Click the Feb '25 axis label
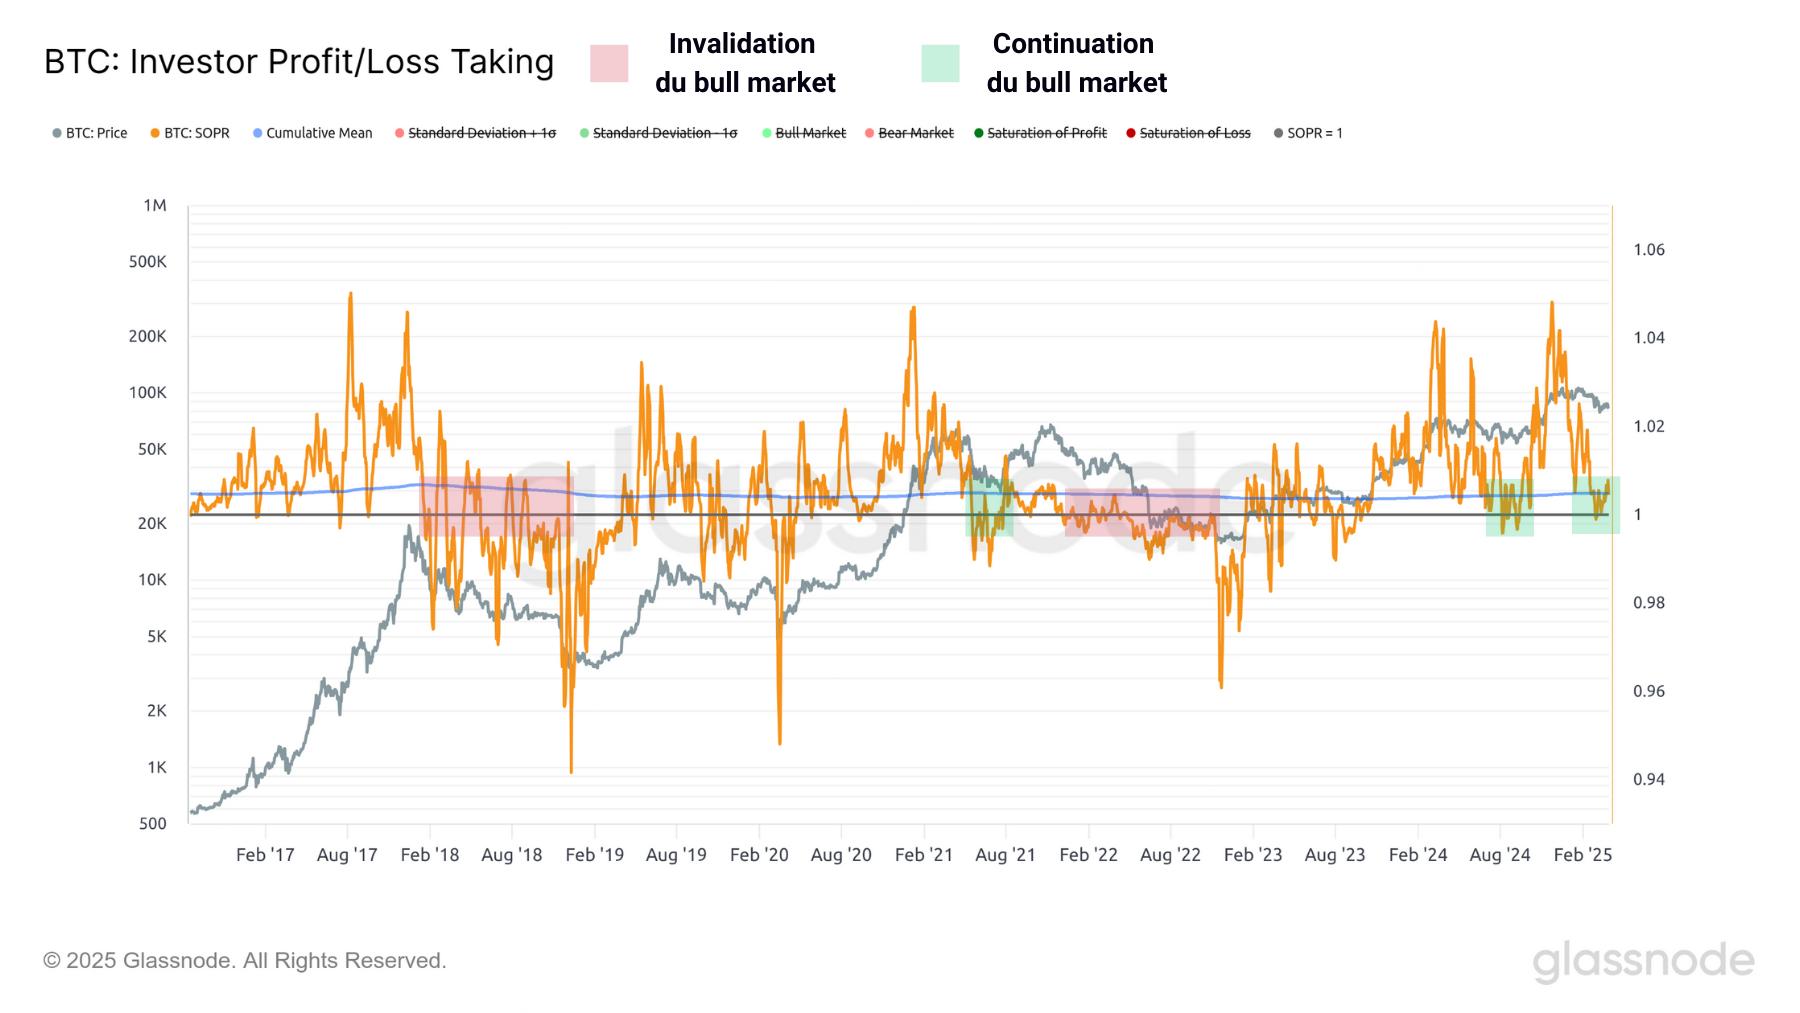The image size is (1800, 1013). point(1584,855)
